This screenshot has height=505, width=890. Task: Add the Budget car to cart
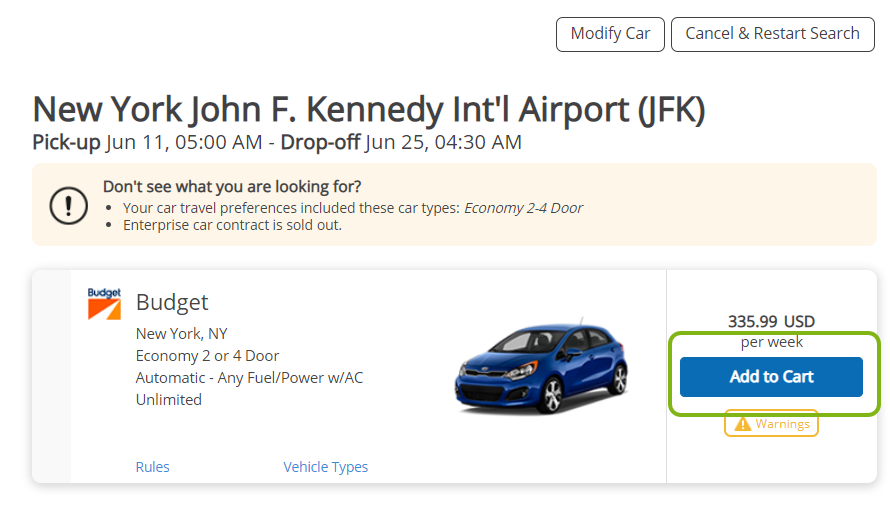point(771,377)
